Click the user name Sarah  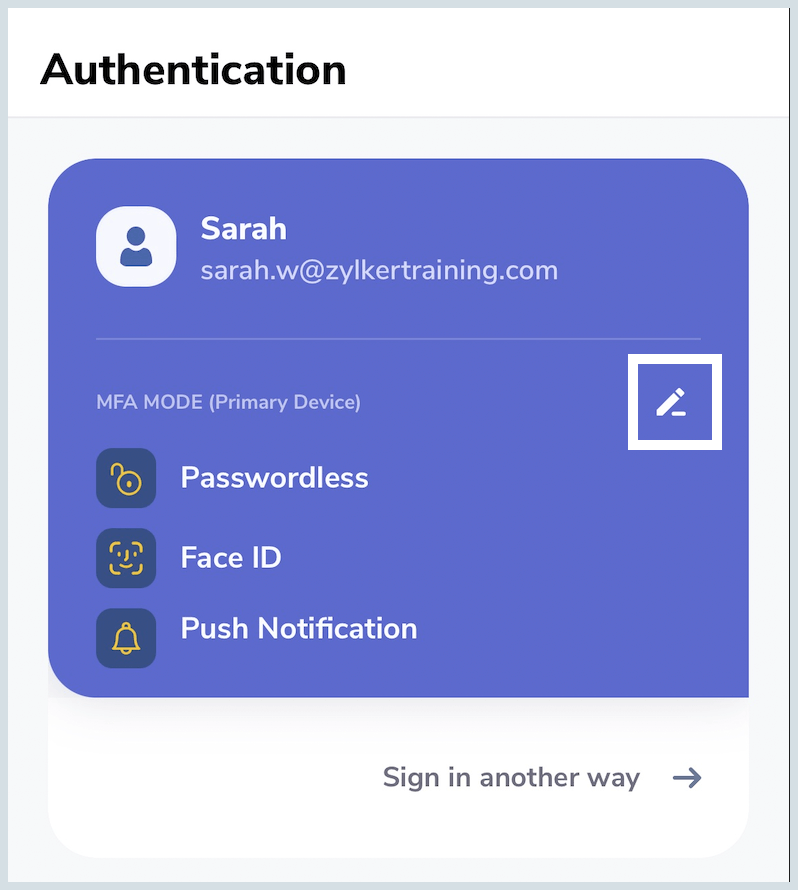pos(244,229)
